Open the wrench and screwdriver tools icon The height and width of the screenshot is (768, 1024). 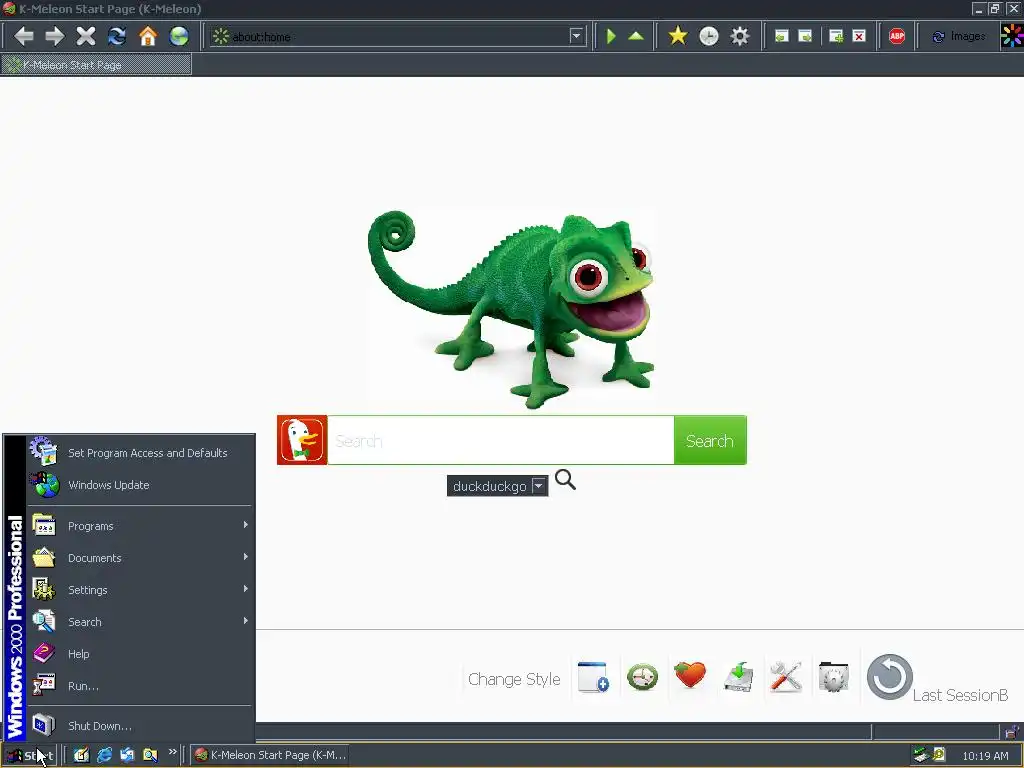tap(786, 677)
